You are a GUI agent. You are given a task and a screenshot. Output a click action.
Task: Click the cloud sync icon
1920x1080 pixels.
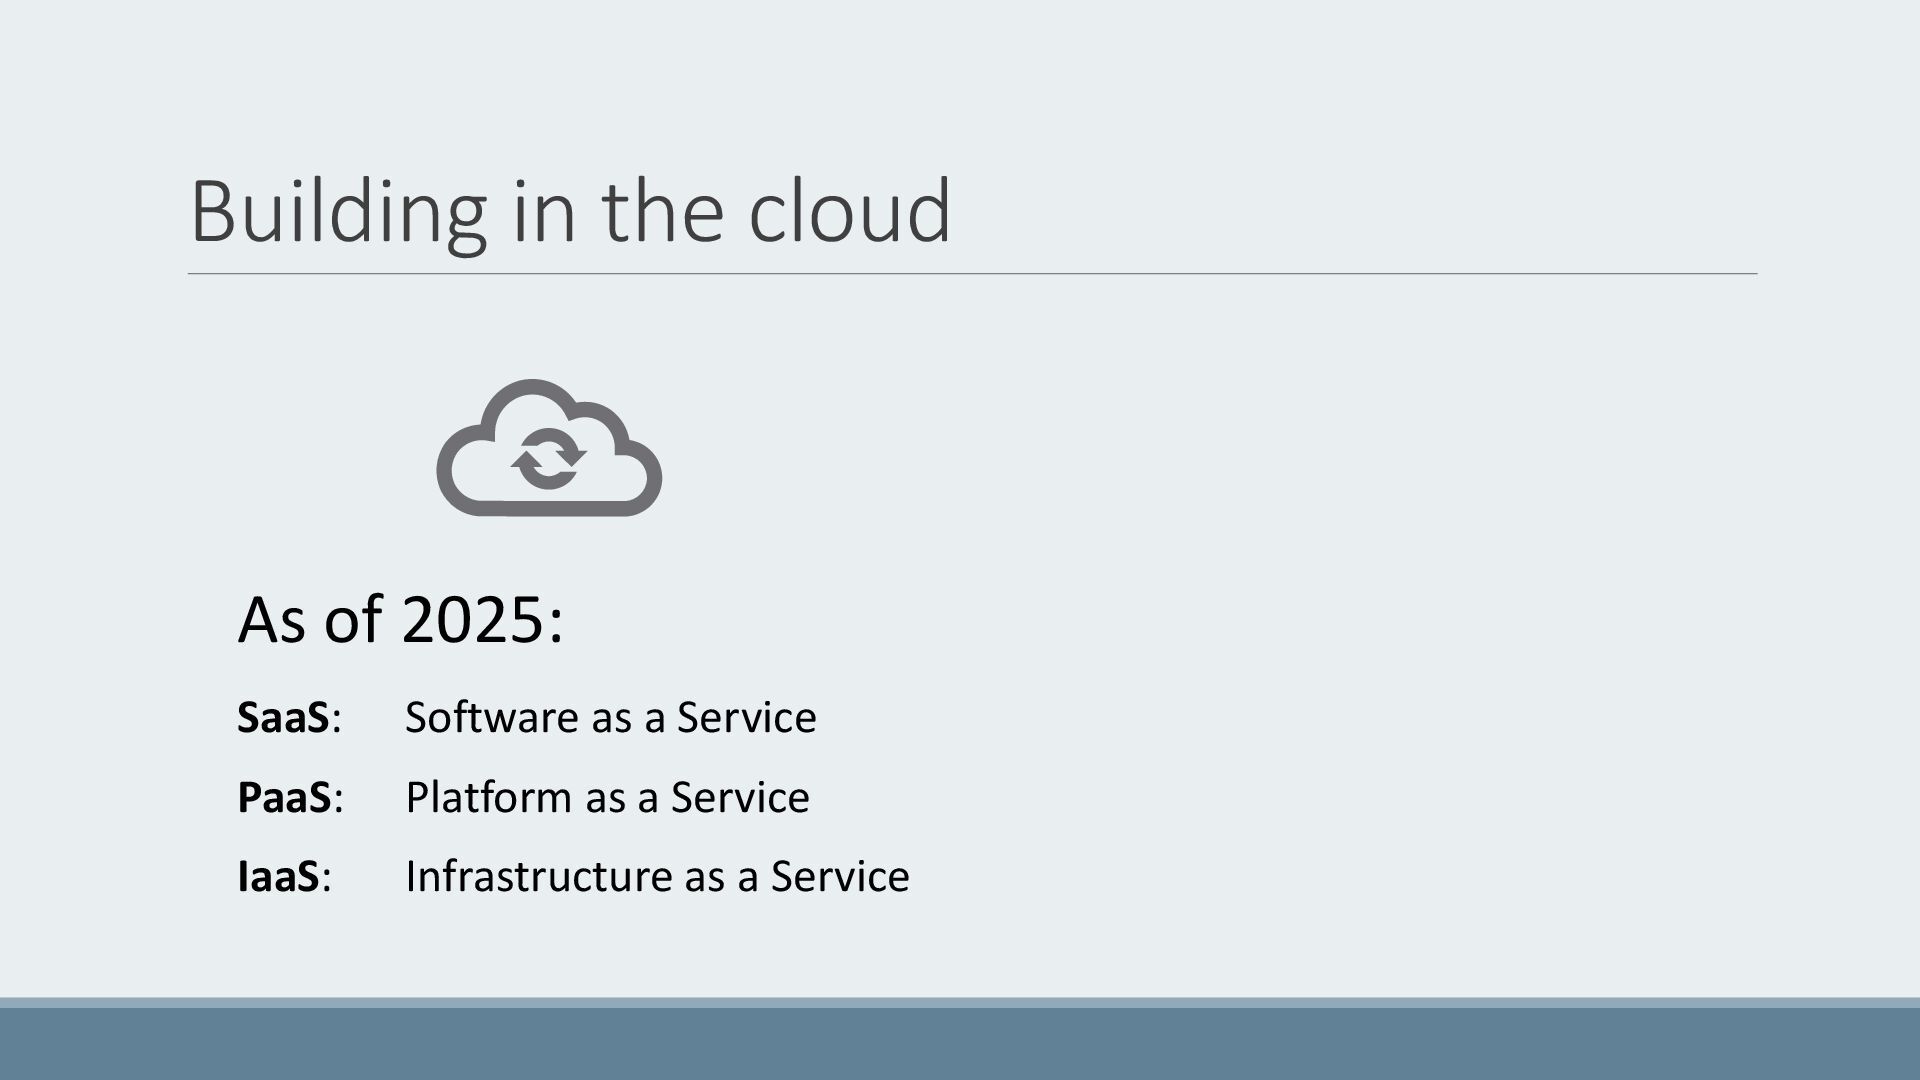tap(549, 448)
